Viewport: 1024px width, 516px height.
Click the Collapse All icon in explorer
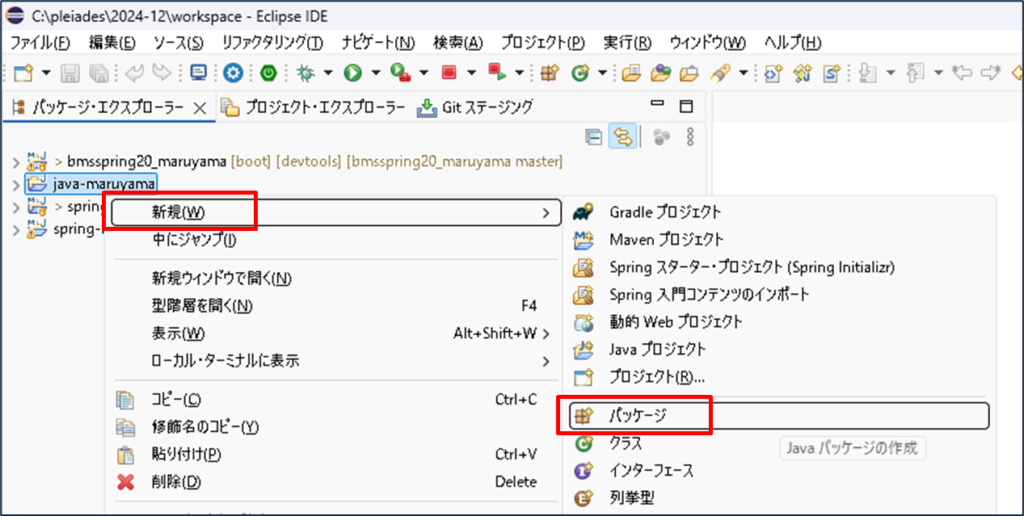tap(593, 137)
